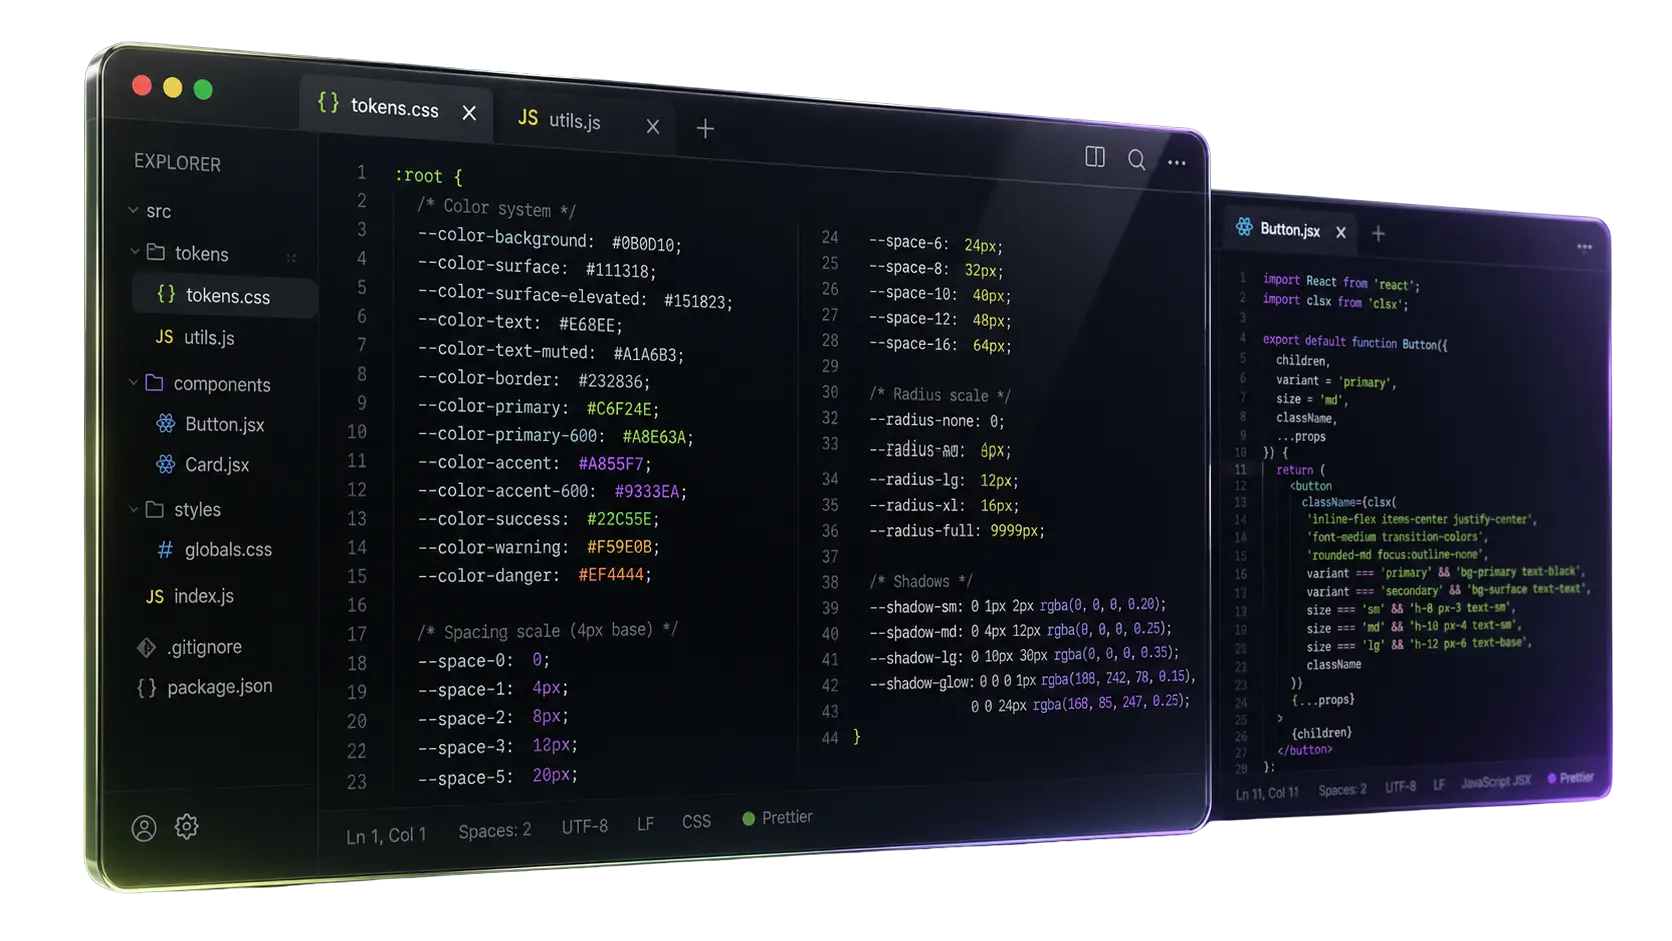
Task: Click JavaScript JSX language mode in right window
Action: 1496,782
